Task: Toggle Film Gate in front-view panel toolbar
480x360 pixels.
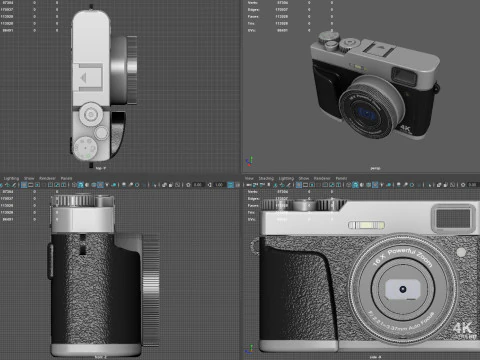Action: pyautogui.click(x=305, y=185)
